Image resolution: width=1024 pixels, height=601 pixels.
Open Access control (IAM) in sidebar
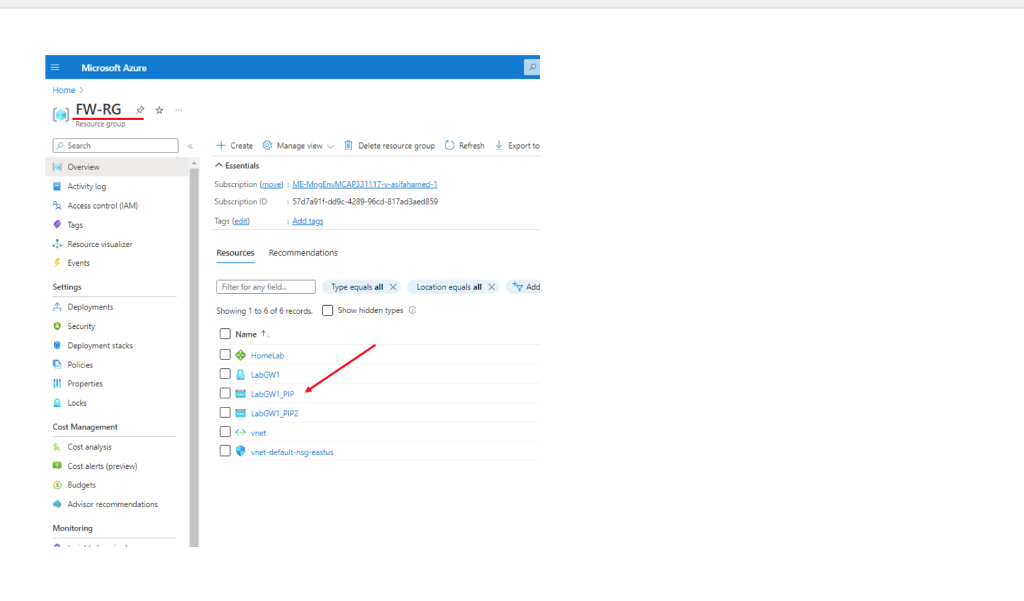click(102, 206)
